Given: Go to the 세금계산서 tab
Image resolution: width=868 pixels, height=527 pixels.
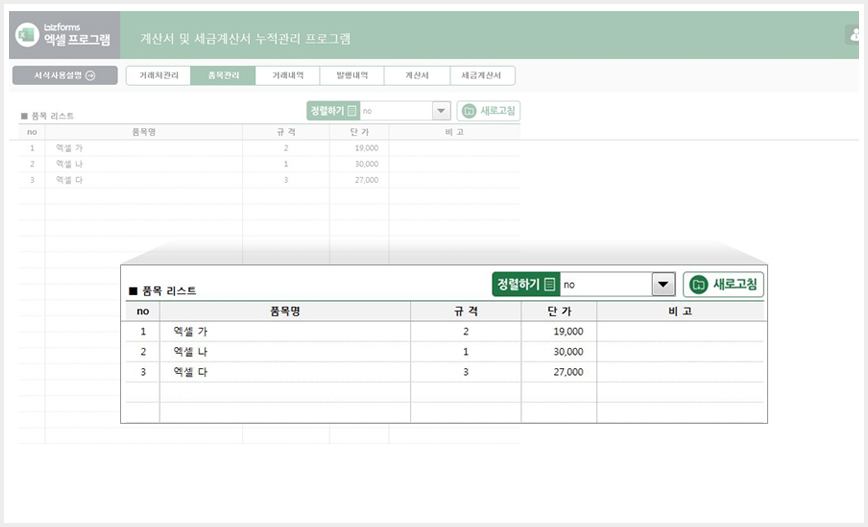Looking at the screenshot, I should pyautogui.click(x=482, y=75).
